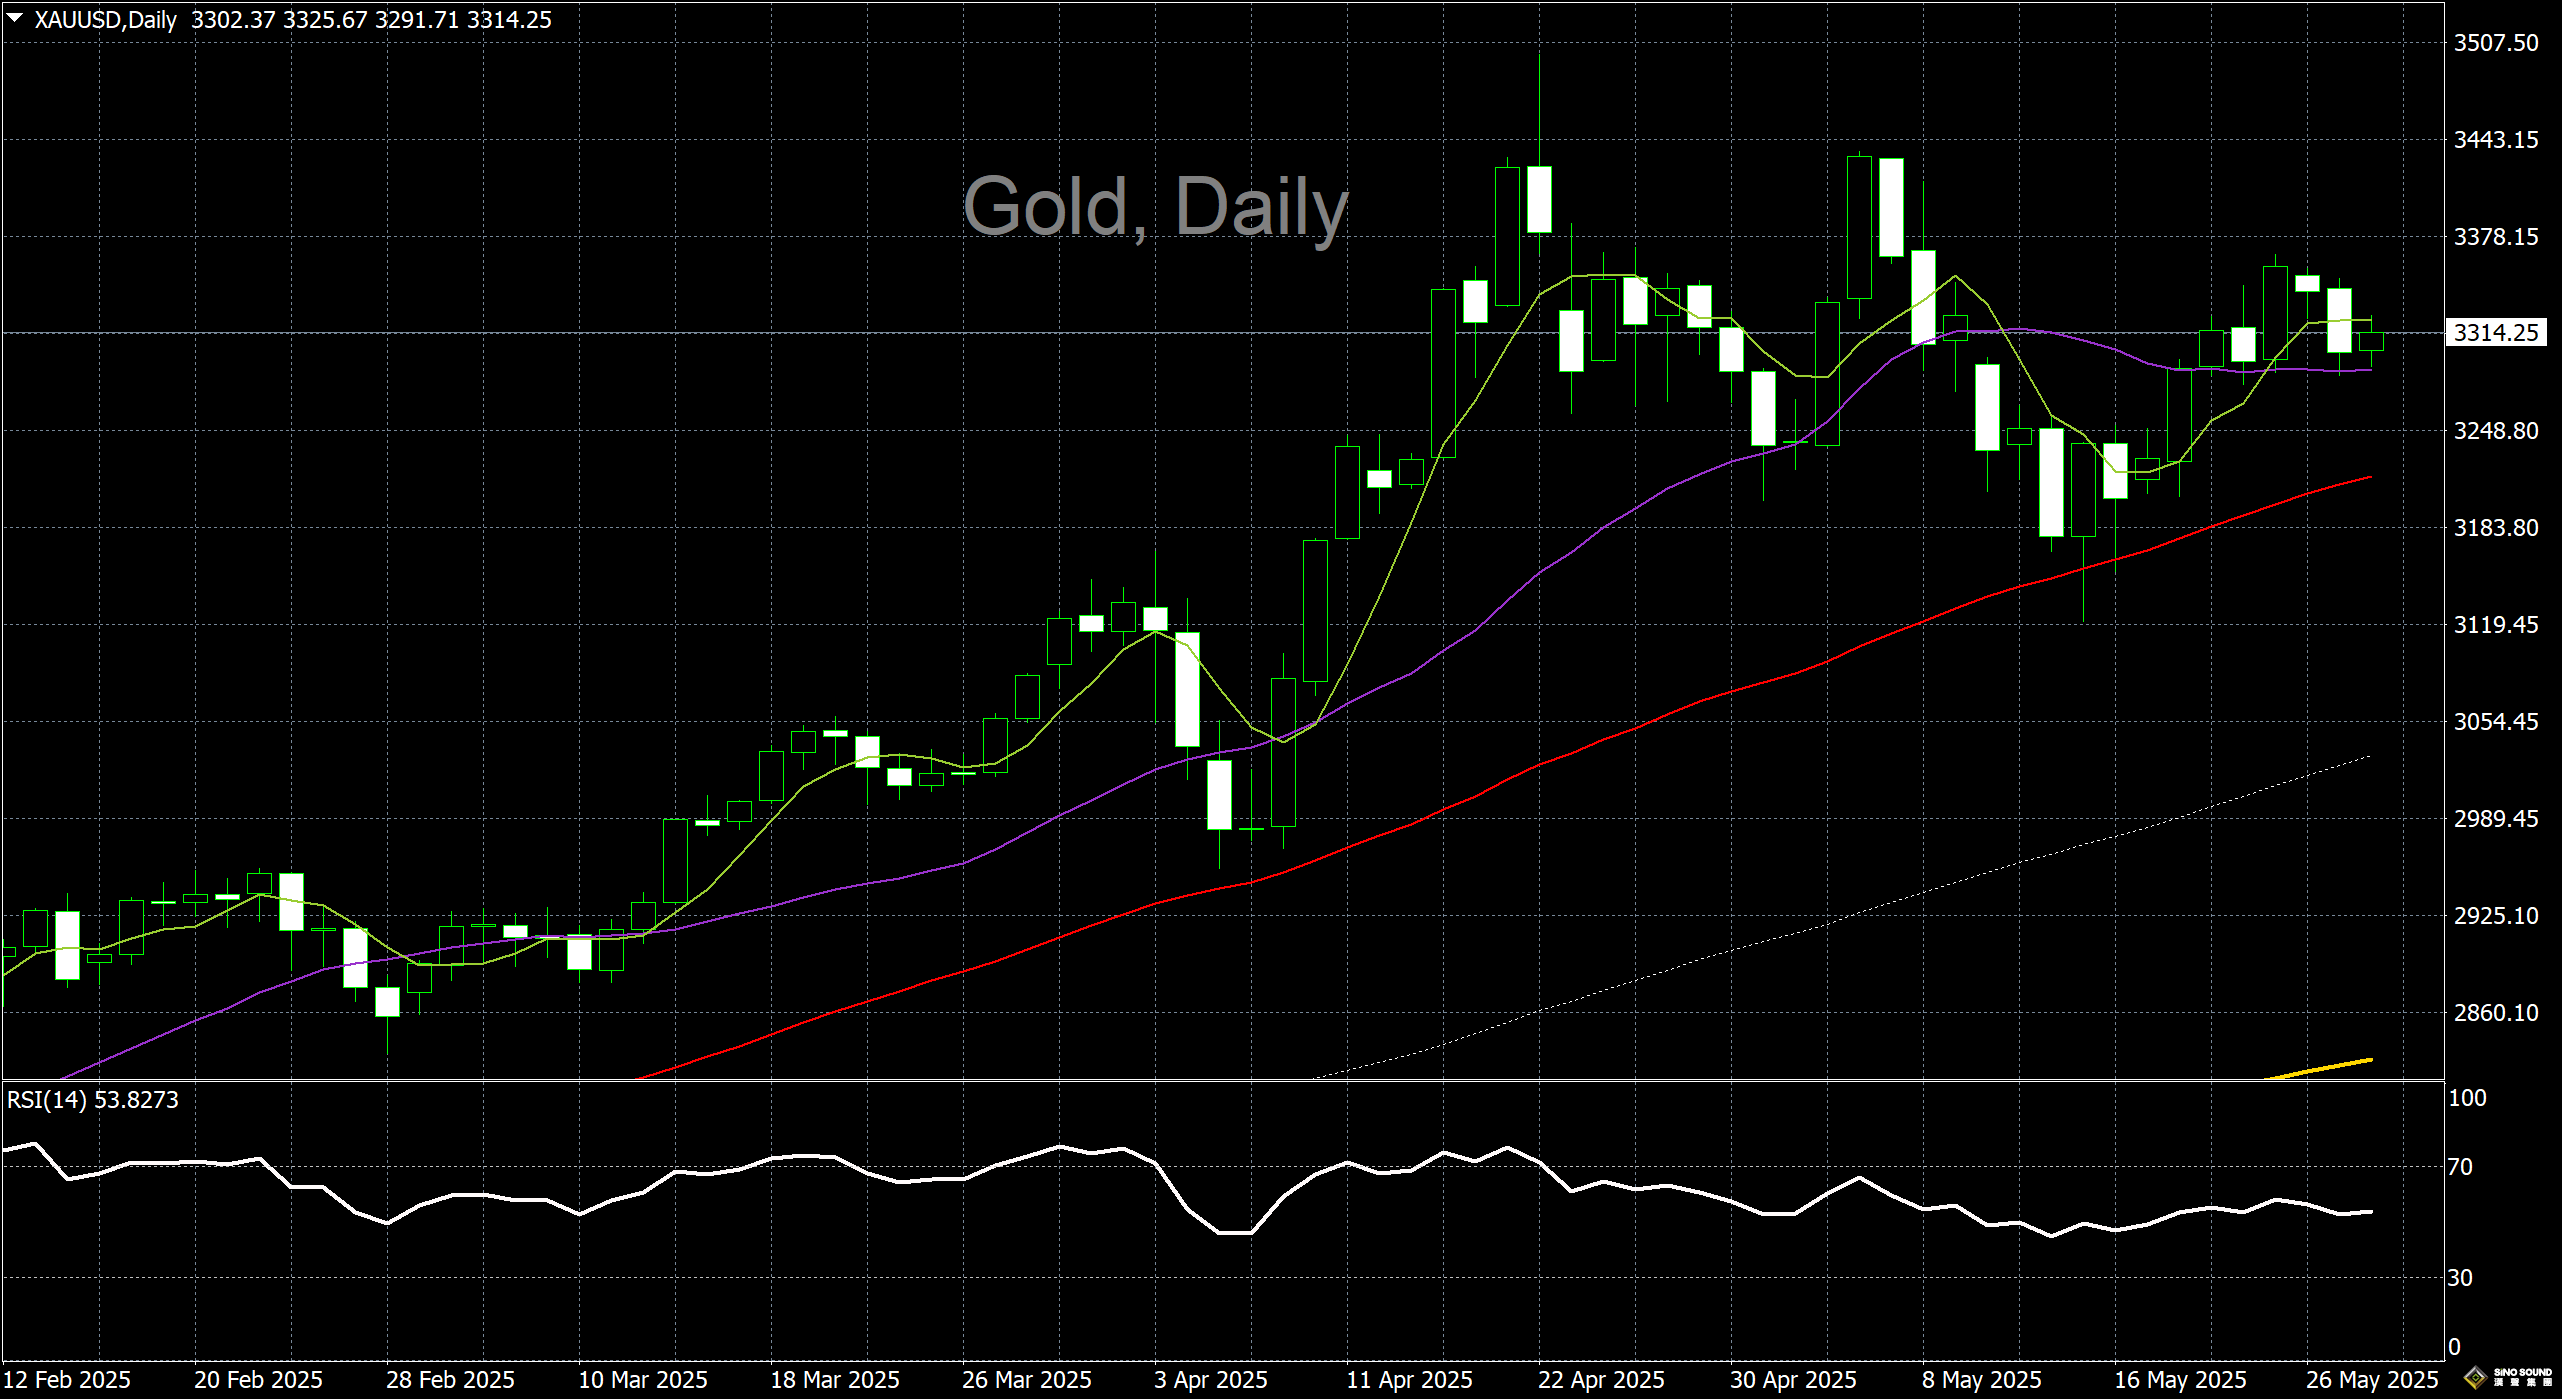The width and height of the screenshot is (2562, 1399).
Task: Click the RSI(14) 53.8273 indicator label
Action: [x=92, y=1099]
